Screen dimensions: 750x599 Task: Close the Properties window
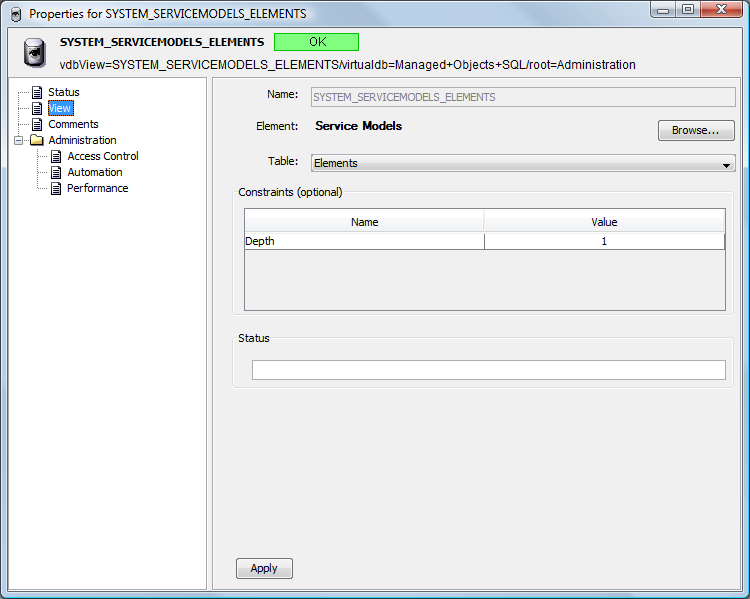721,11
